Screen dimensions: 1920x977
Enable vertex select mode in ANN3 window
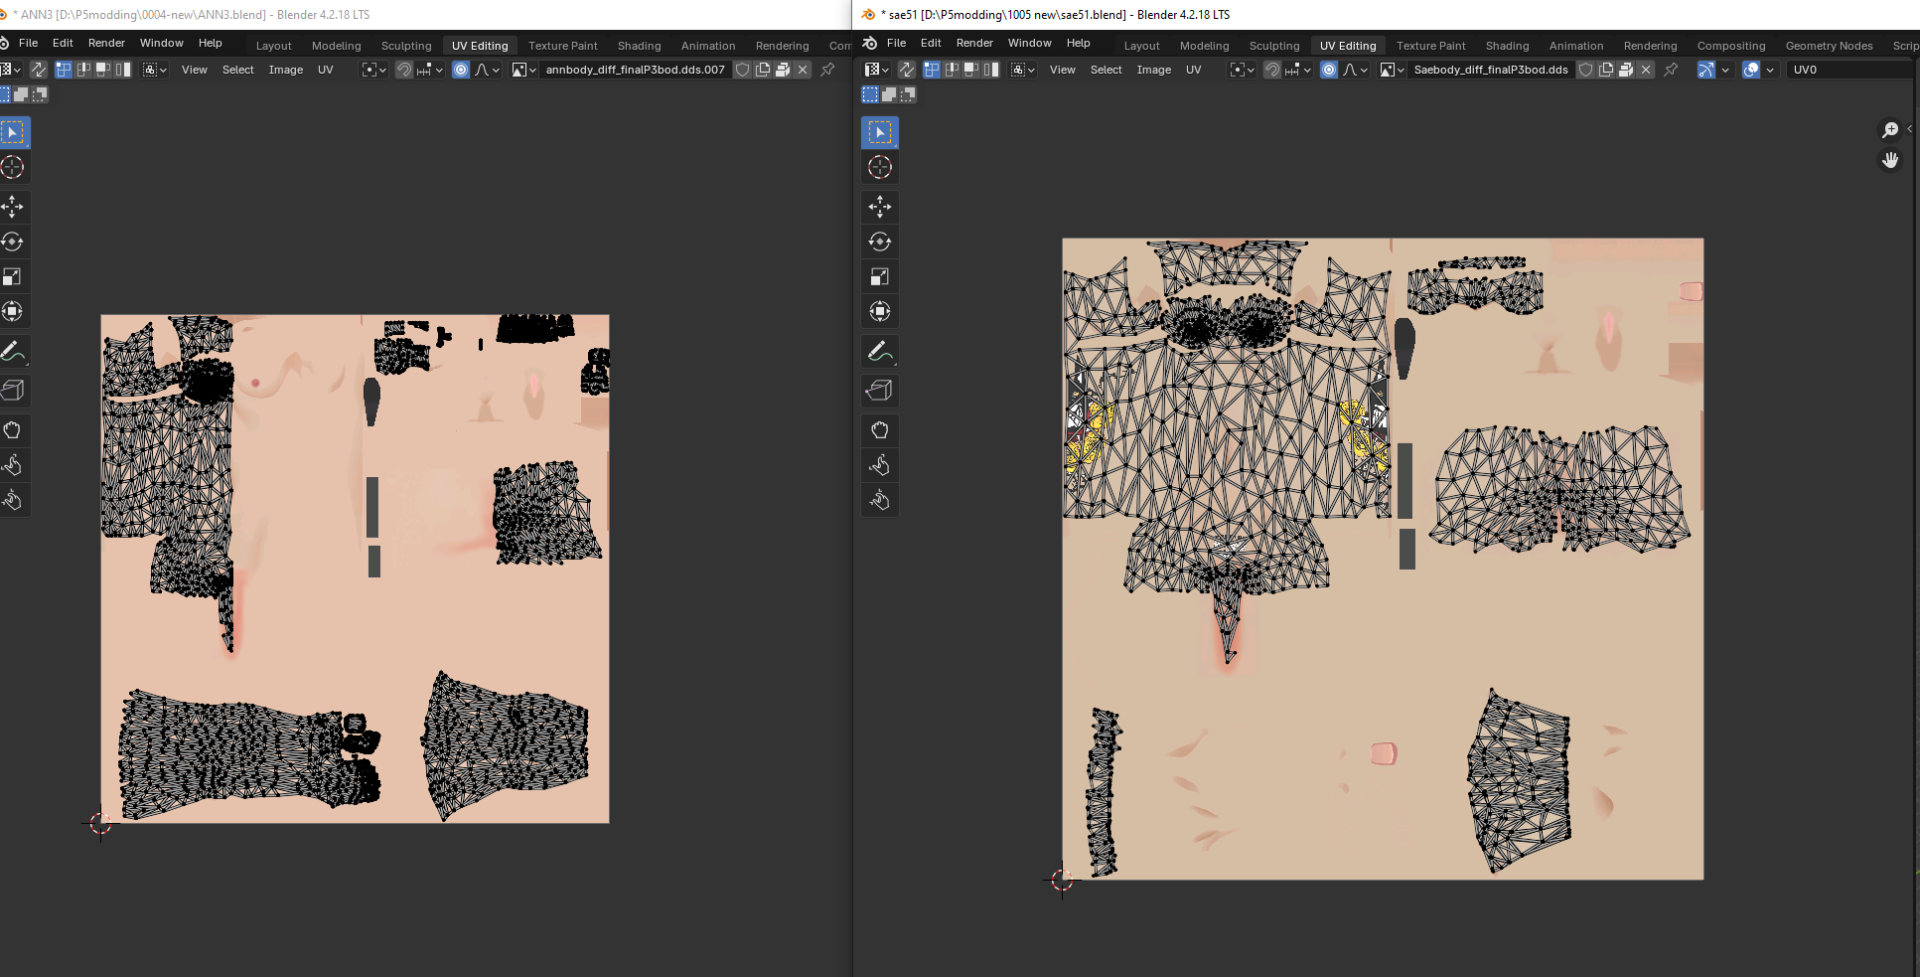tap(63, 70)
